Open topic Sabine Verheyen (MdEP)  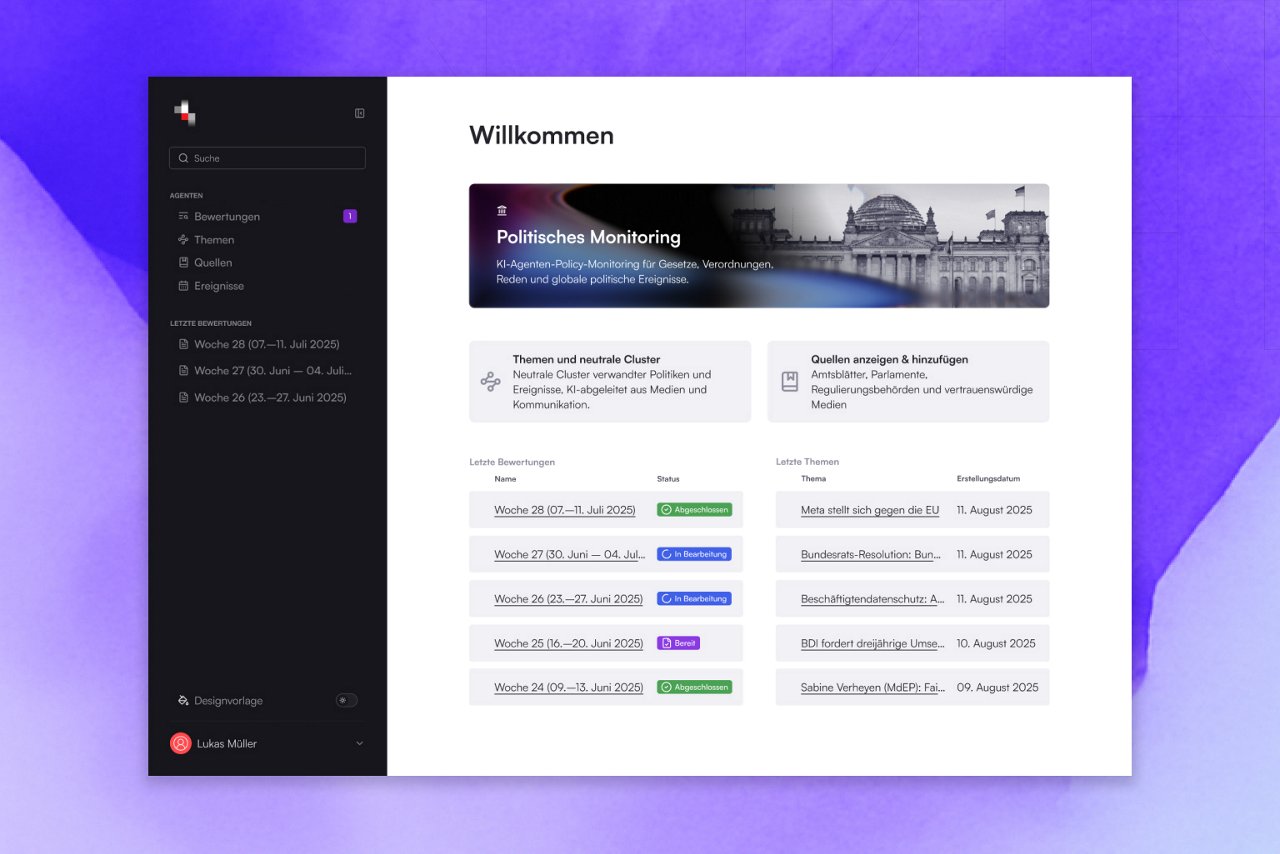[x=873, y=687]
